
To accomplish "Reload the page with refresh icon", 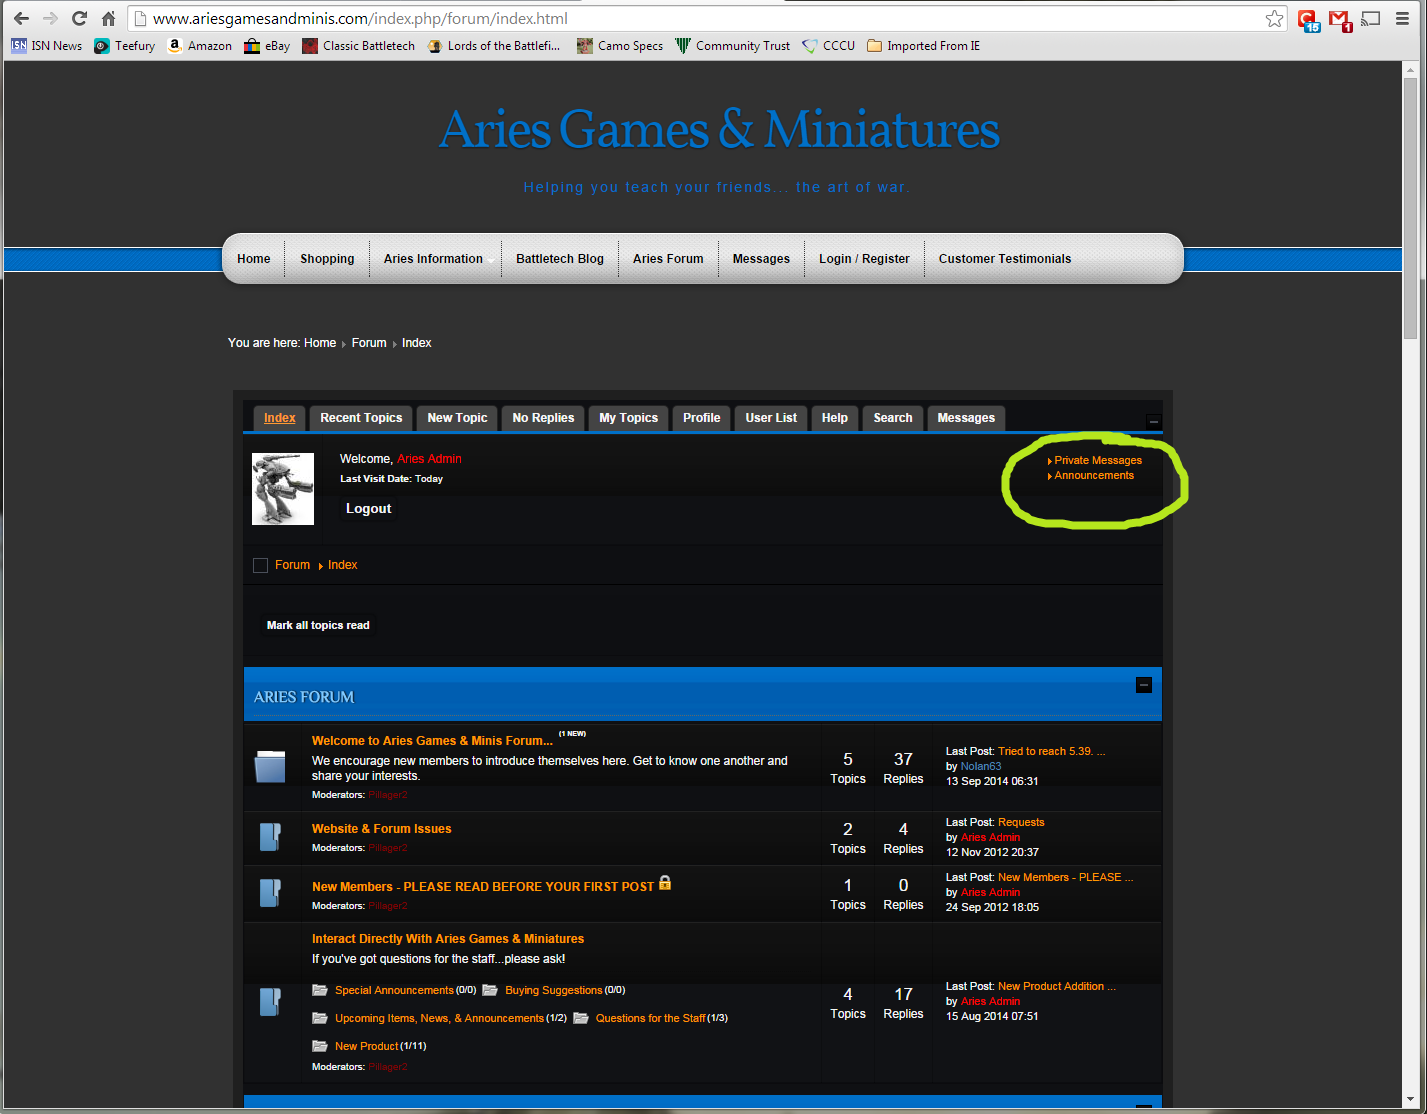I will point(80,19).
